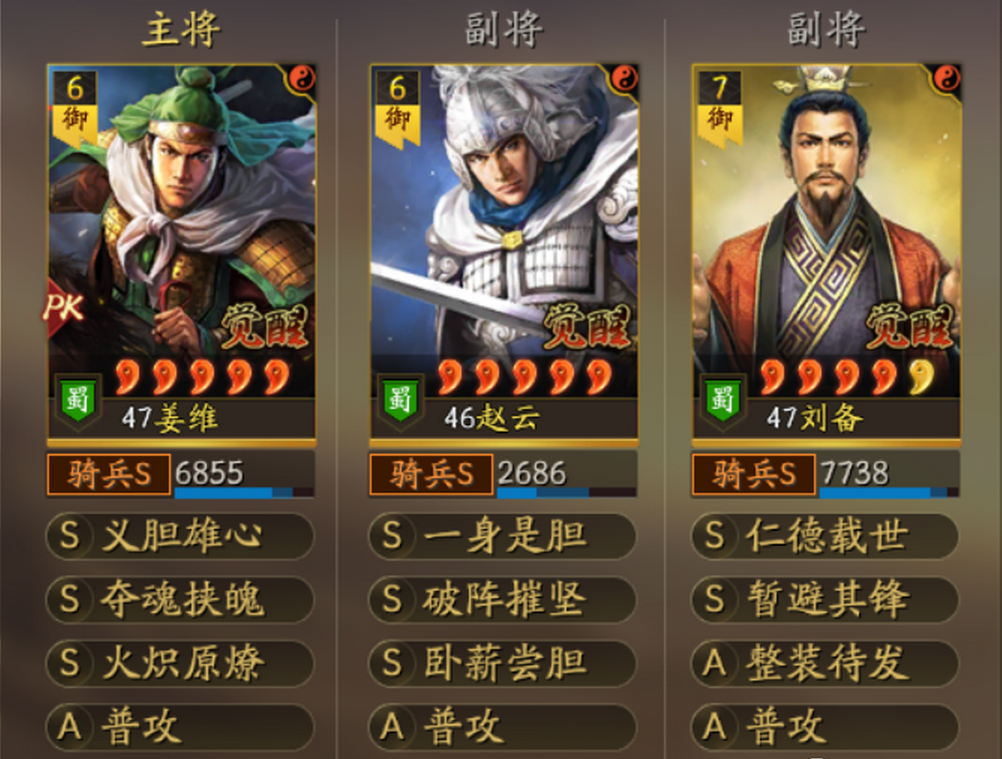Click the yin-yang icon on 姜维's card
1002x759 pixels.
[302, 79]
